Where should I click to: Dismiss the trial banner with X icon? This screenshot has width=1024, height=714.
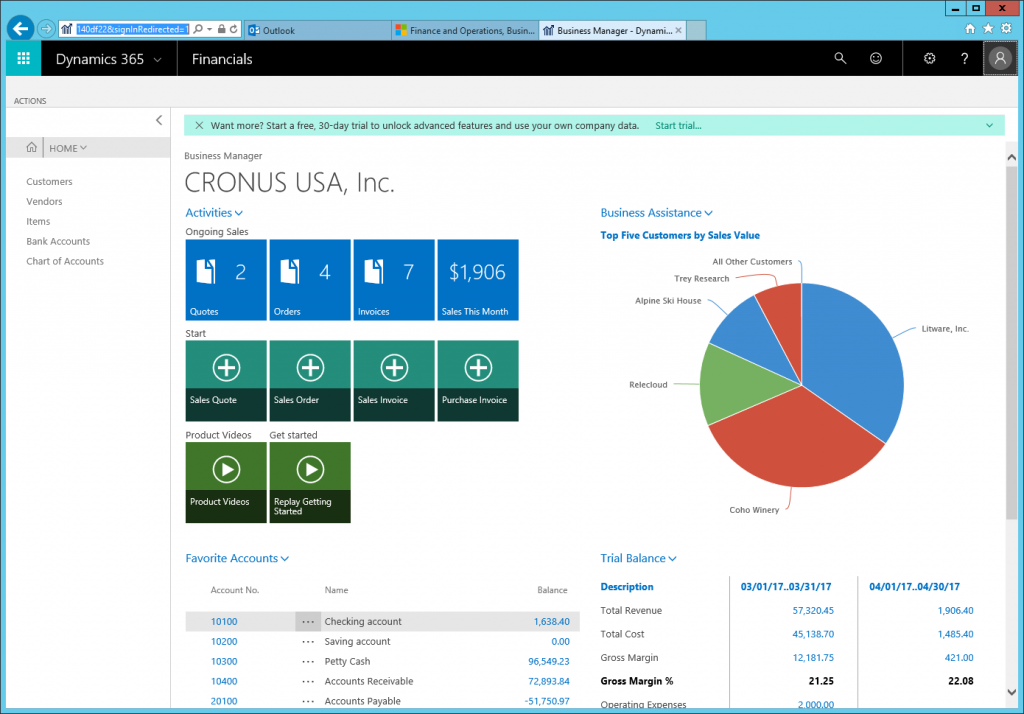(x=199, y=125)
